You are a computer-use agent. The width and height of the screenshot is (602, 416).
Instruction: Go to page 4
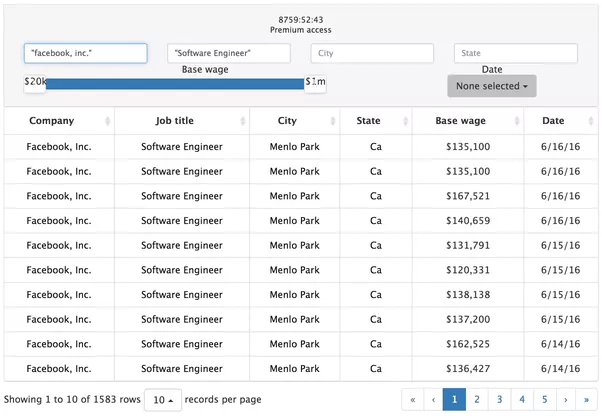(522, 399)
